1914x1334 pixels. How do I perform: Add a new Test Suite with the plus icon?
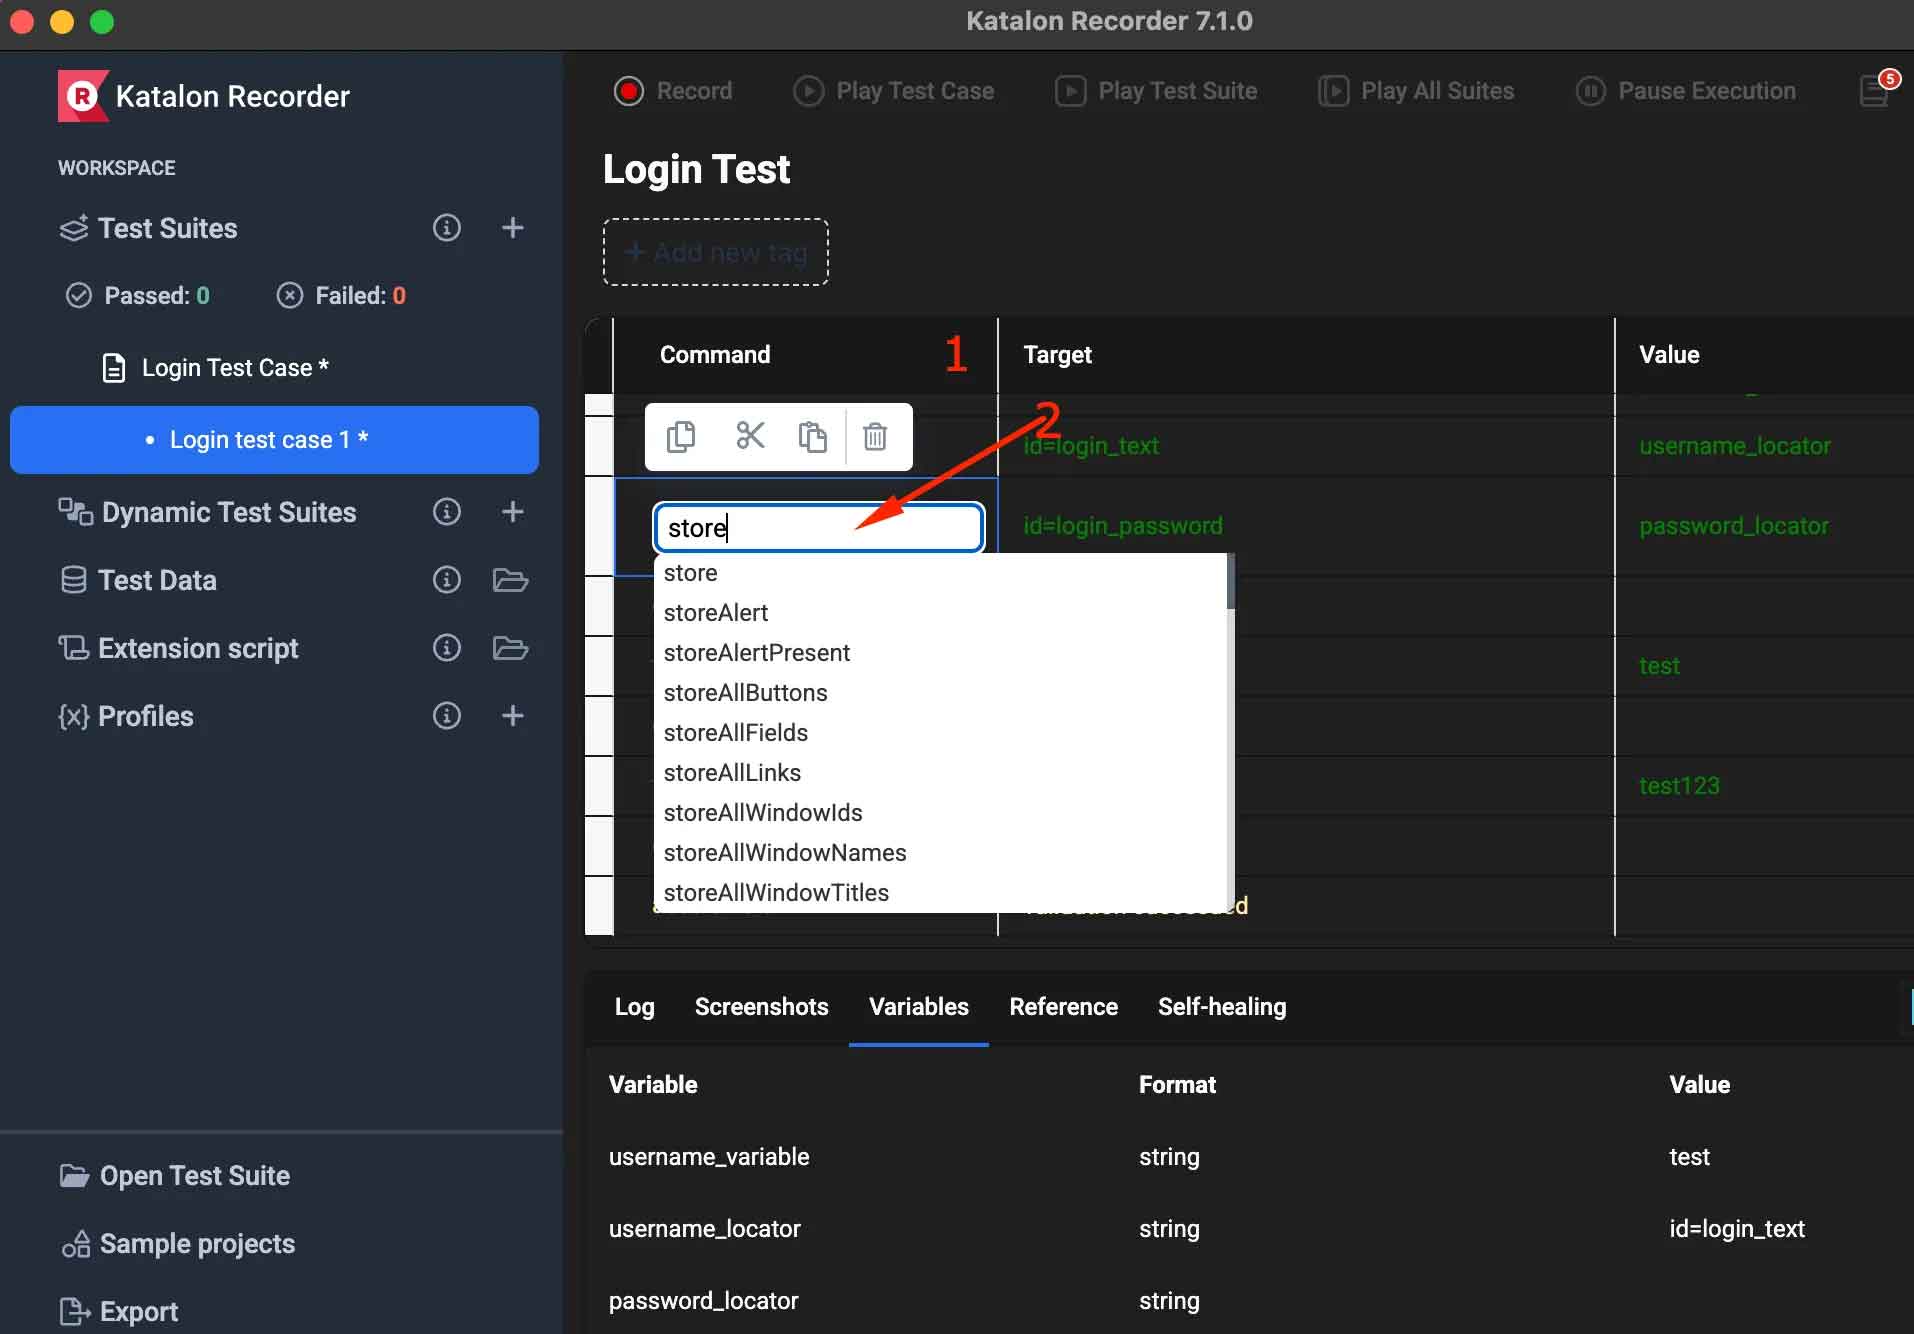(512, 227)
